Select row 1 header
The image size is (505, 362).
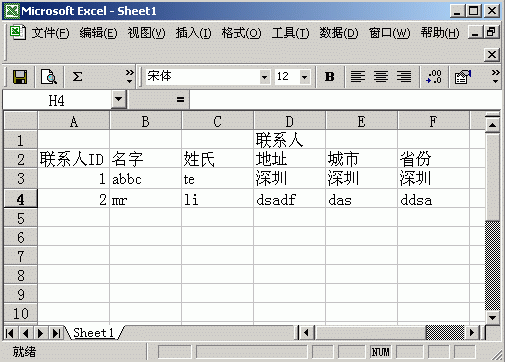point(21,140)
